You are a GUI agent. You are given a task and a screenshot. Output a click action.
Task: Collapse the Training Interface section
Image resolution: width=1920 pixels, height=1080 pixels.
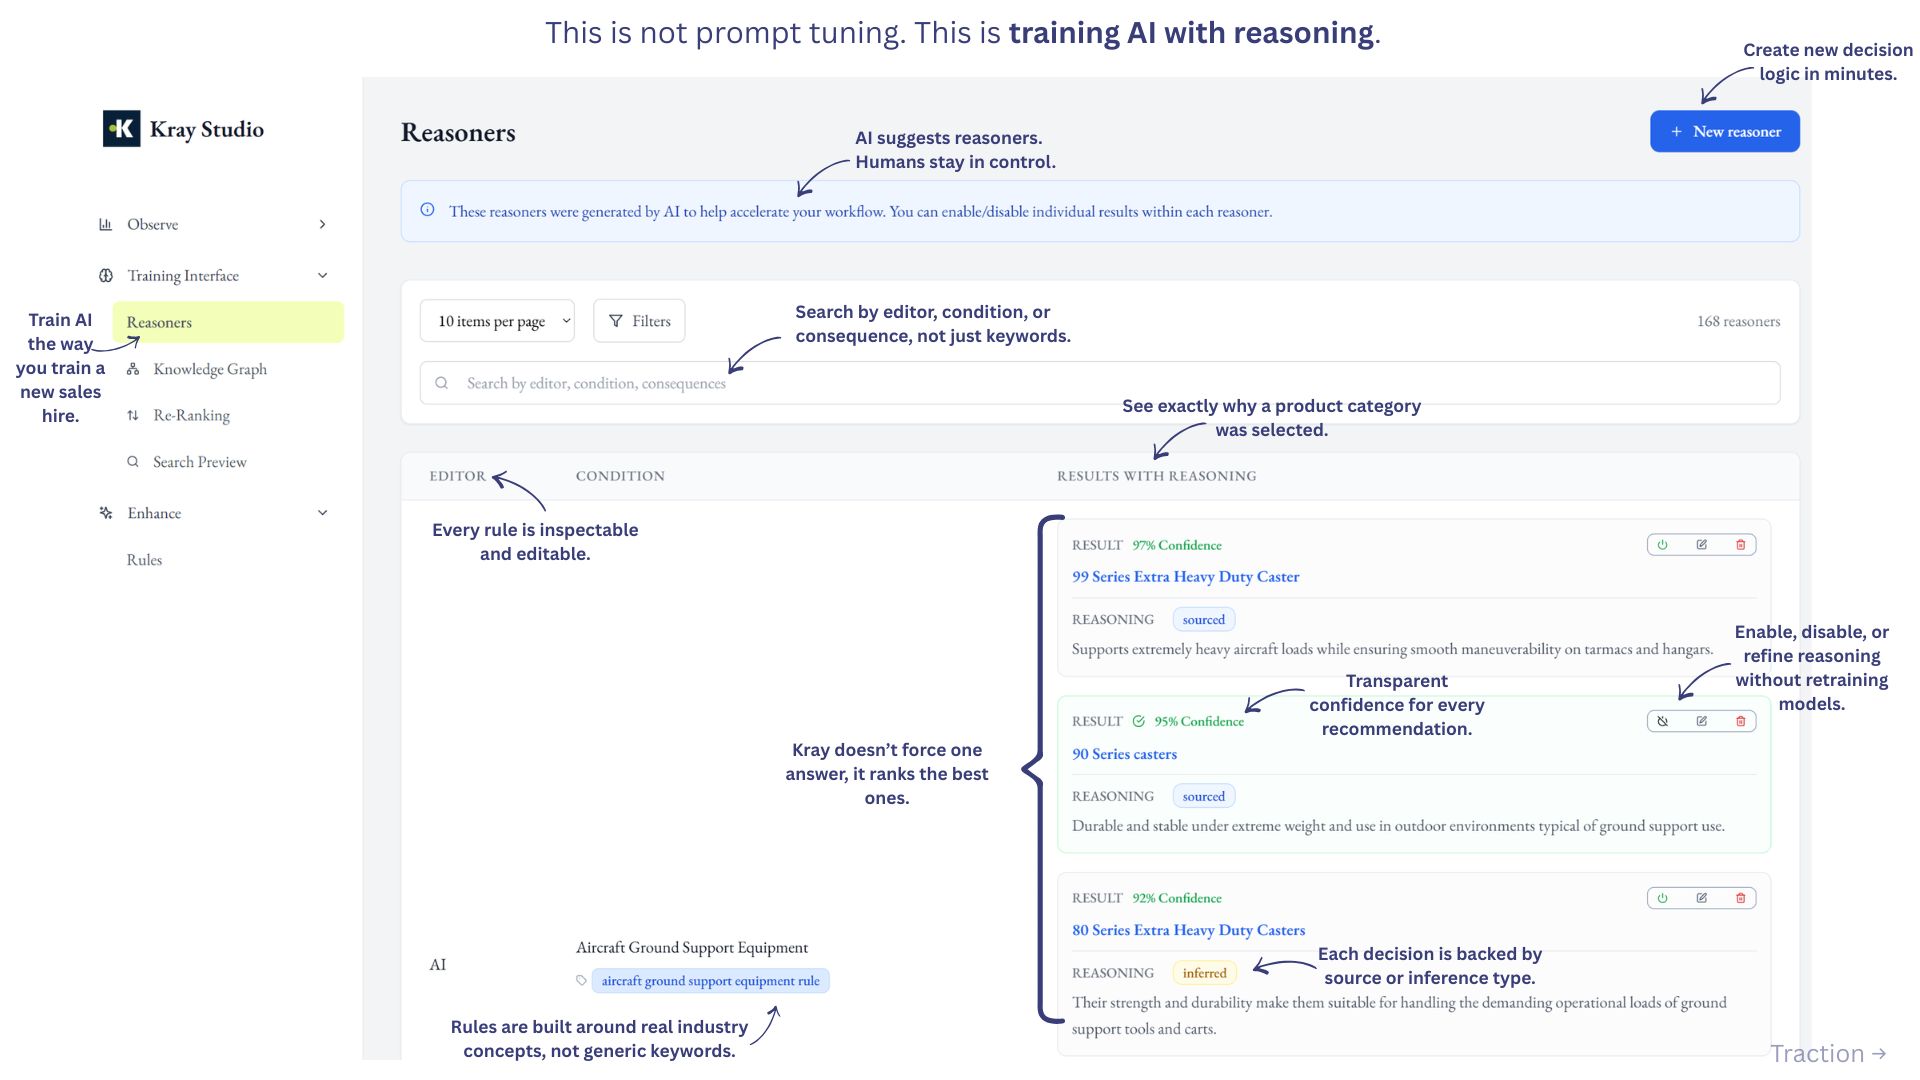321,275
